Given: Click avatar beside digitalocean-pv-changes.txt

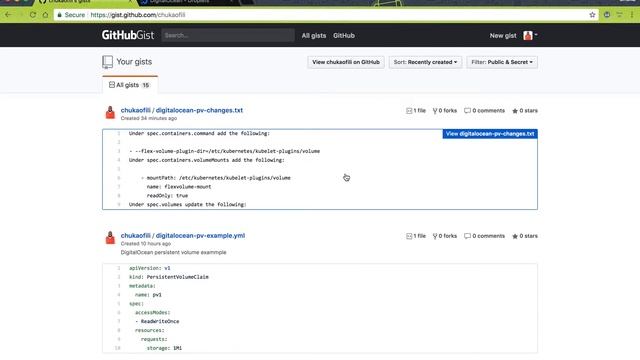Looking at the screenshot, I should coord(110,113).
